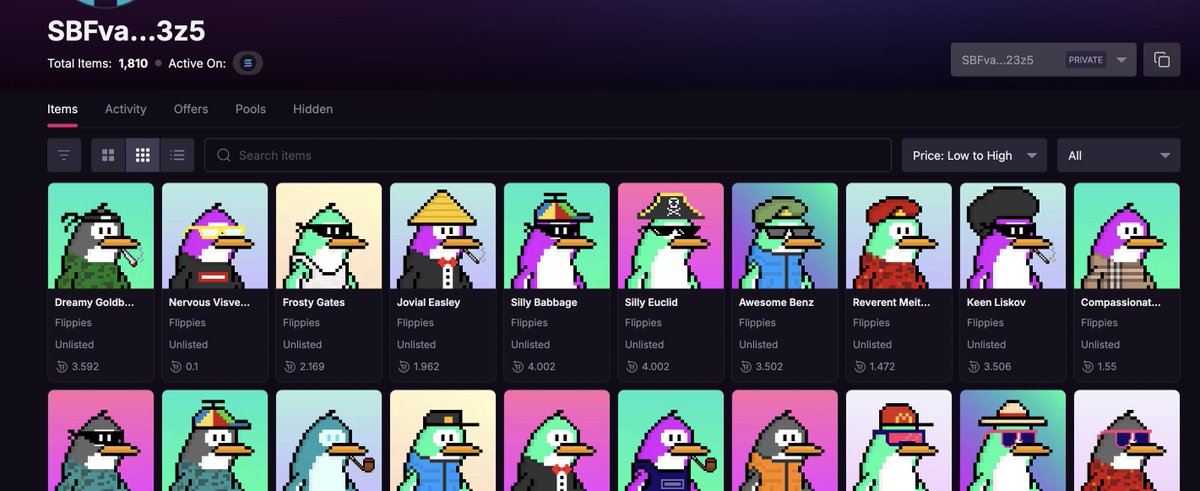Click the 1.472 price value
1200x491 pixels.
882,367
